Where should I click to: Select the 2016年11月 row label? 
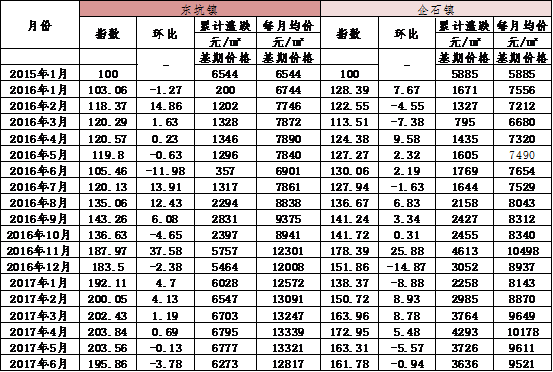[39, 251]
